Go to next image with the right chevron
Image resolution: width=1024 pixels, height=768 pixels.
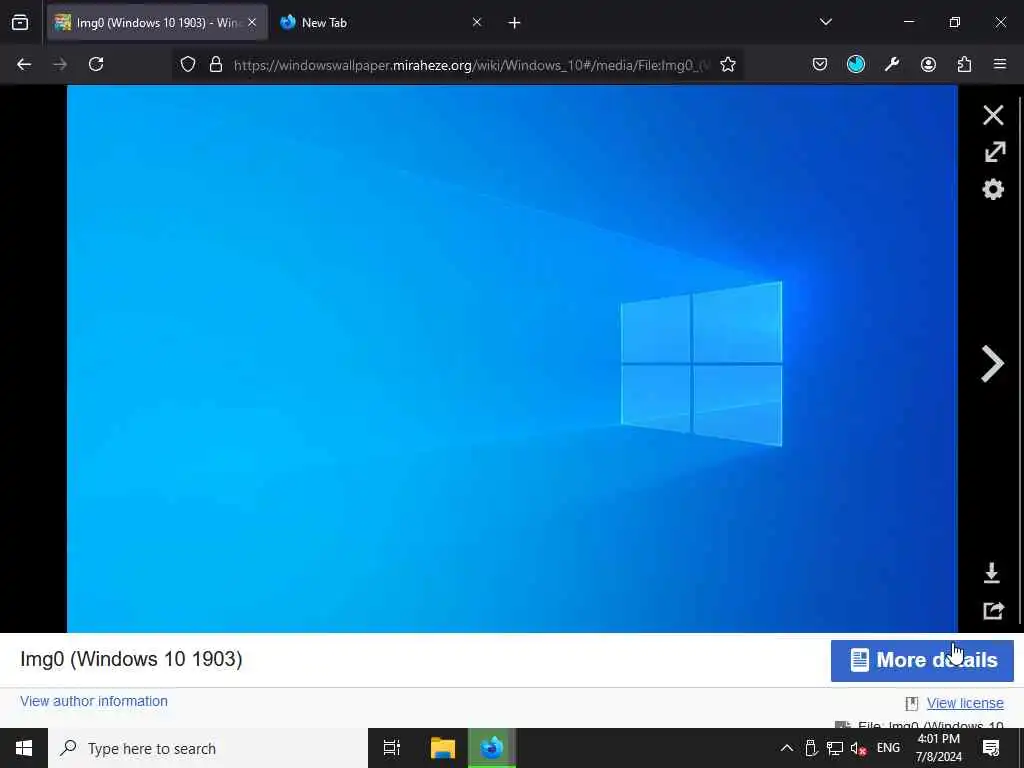pos(992,364)
